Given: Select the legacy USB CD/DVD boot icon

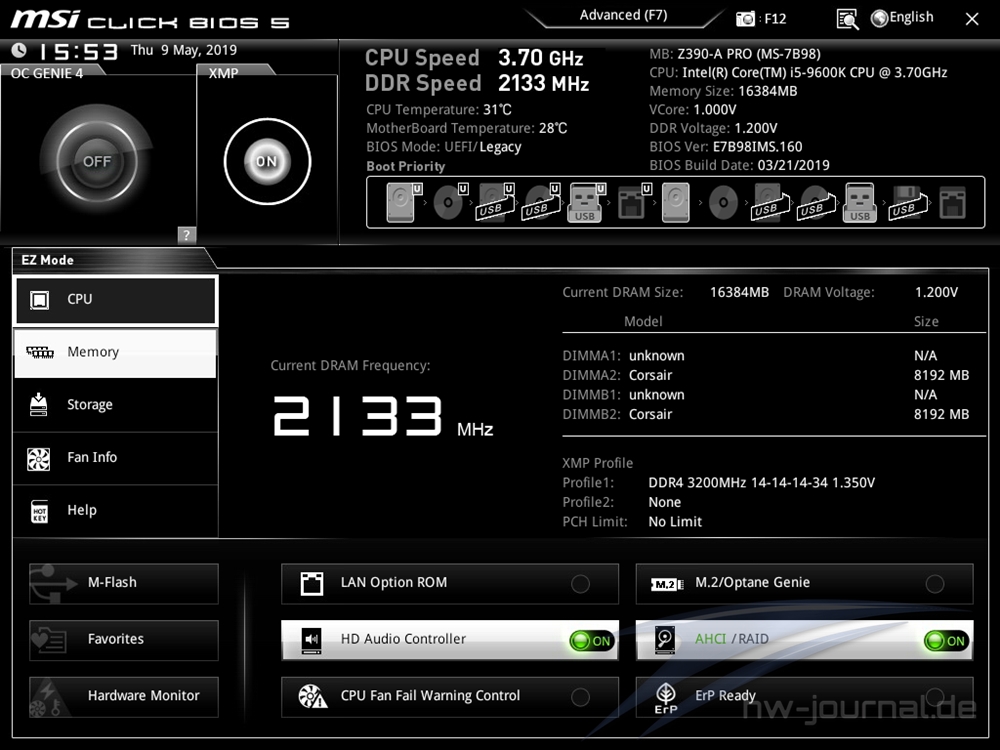Looking at the screenshot, I should [x=816, y=202].
